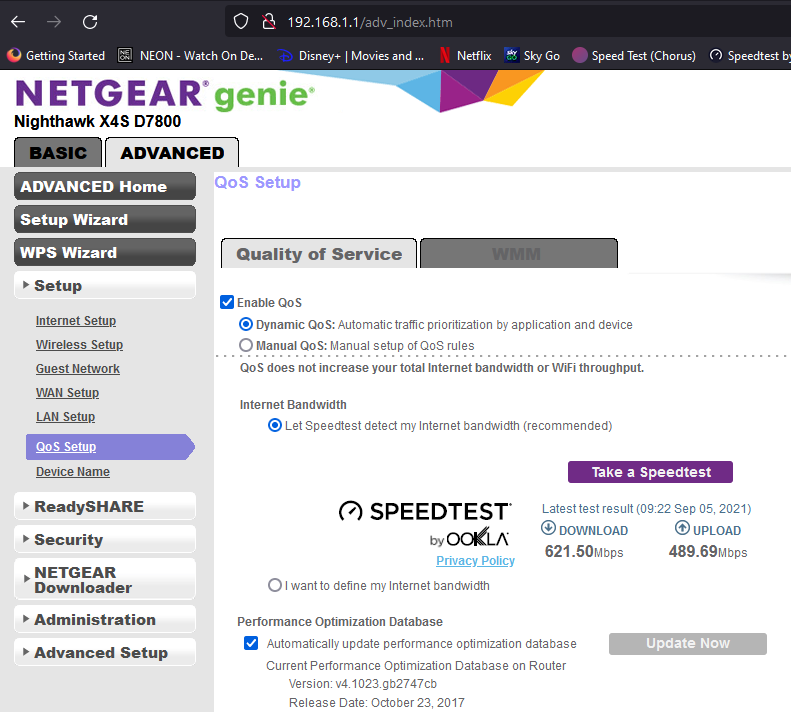Open the Privacy Policy link
This screenshot has height=712, width=791.
[x=475, y=561]
